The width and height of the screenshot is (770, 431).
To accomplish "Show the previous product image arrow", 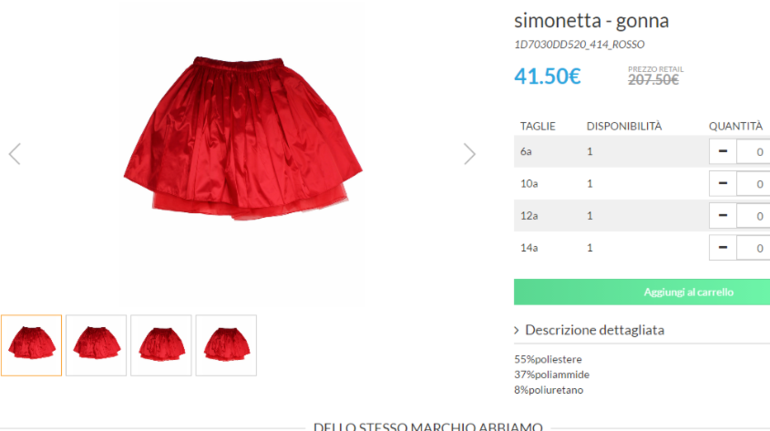I will 15,154.
